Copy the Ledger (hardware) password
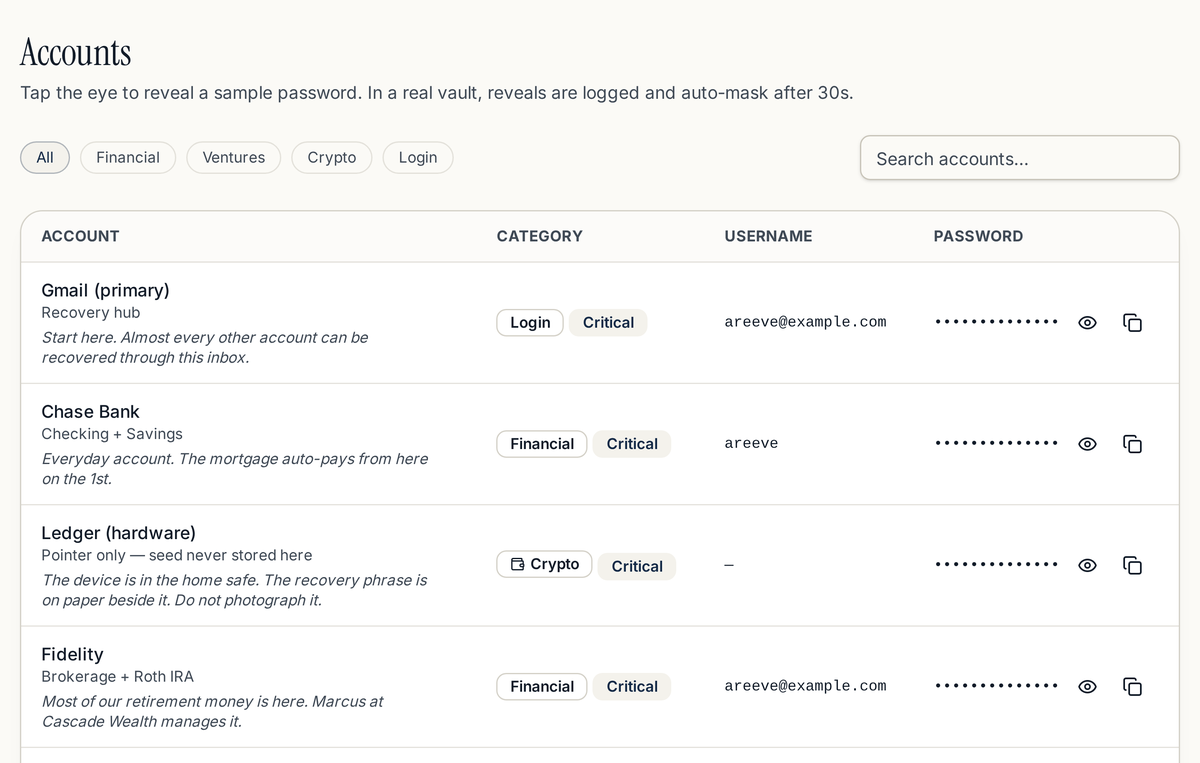1200x763 pixels. (x=1132, y=565)
